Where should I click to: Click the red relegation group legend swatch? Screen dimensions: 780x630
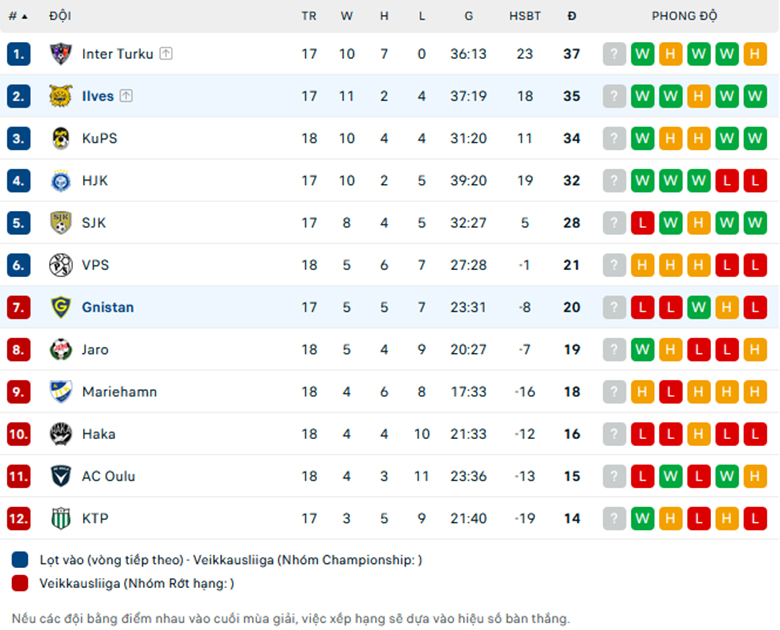[20, 583]
